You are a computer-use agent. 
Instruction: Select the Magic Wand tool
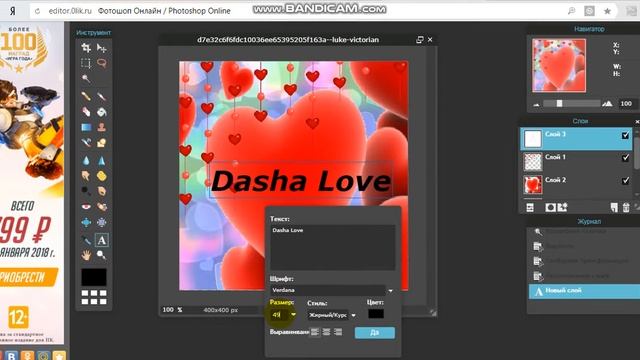[86, 78]
